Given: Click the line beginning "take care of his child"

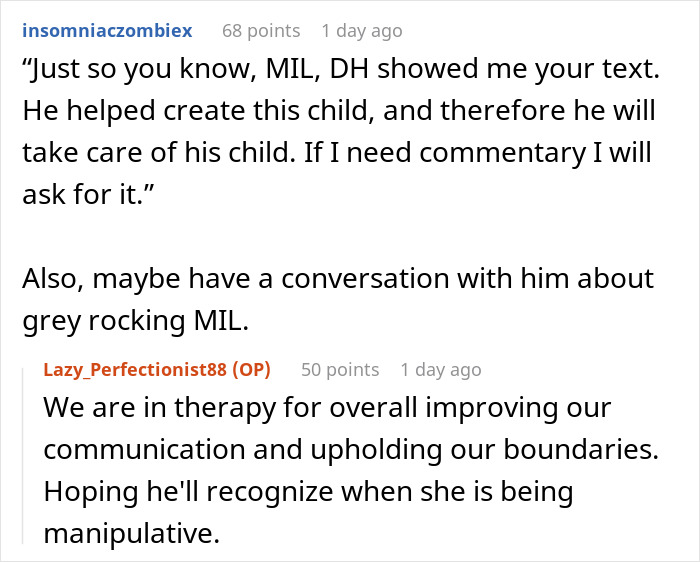Looking at the screenshot, I should 337,155.
